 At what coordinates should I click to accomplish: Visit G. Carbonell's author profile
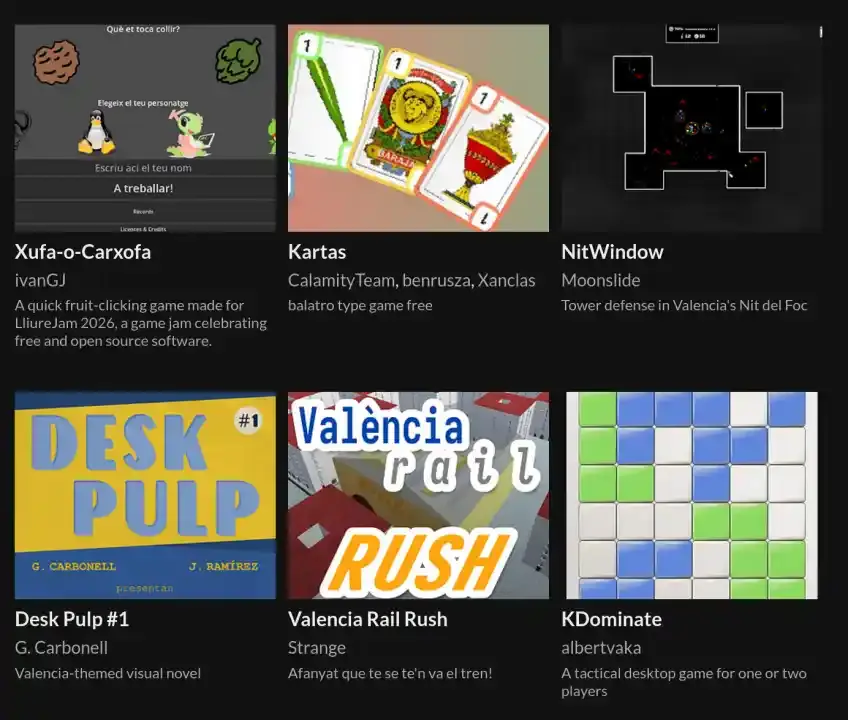[x=61, y=648]
